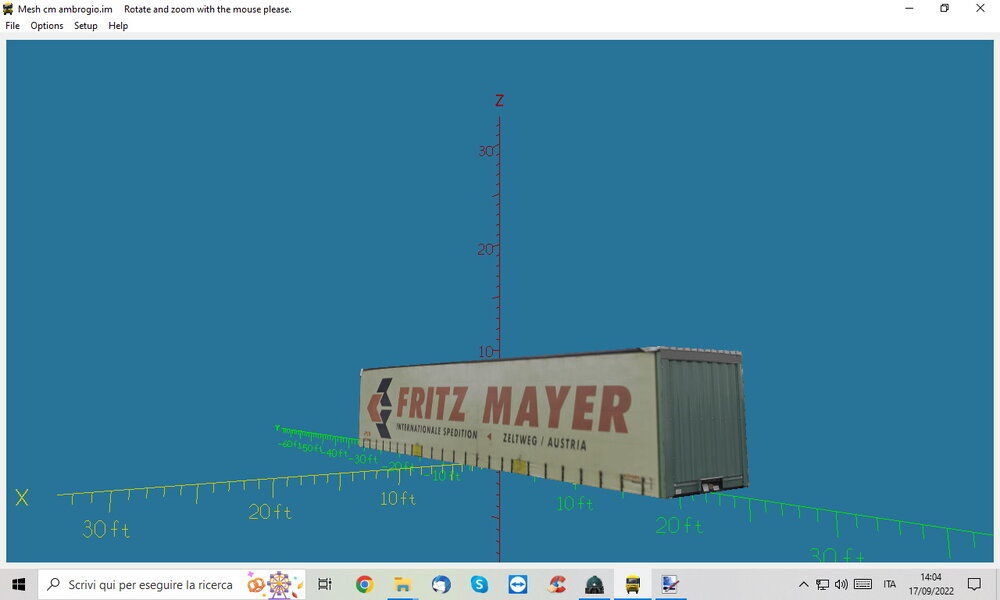Focus the taskbar search box
This screenshot has width=1000, height=600.
click(172, 584)
